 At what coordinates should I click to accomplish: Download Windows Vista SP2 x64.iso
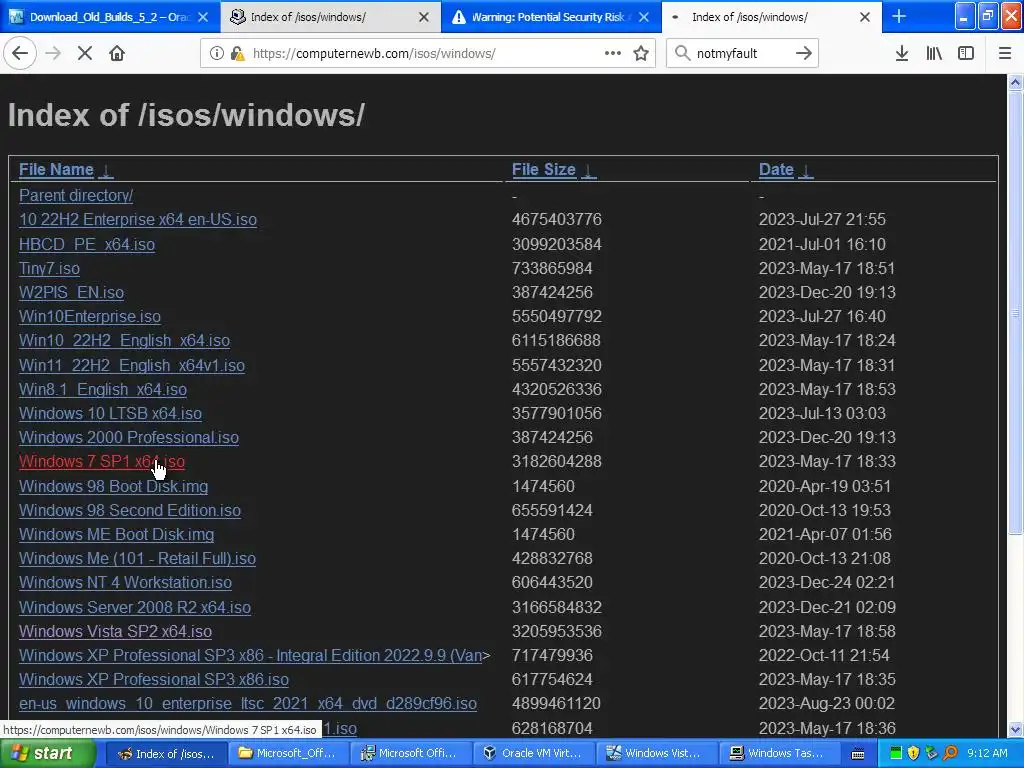pyautogui.click(x=115, y=632)
